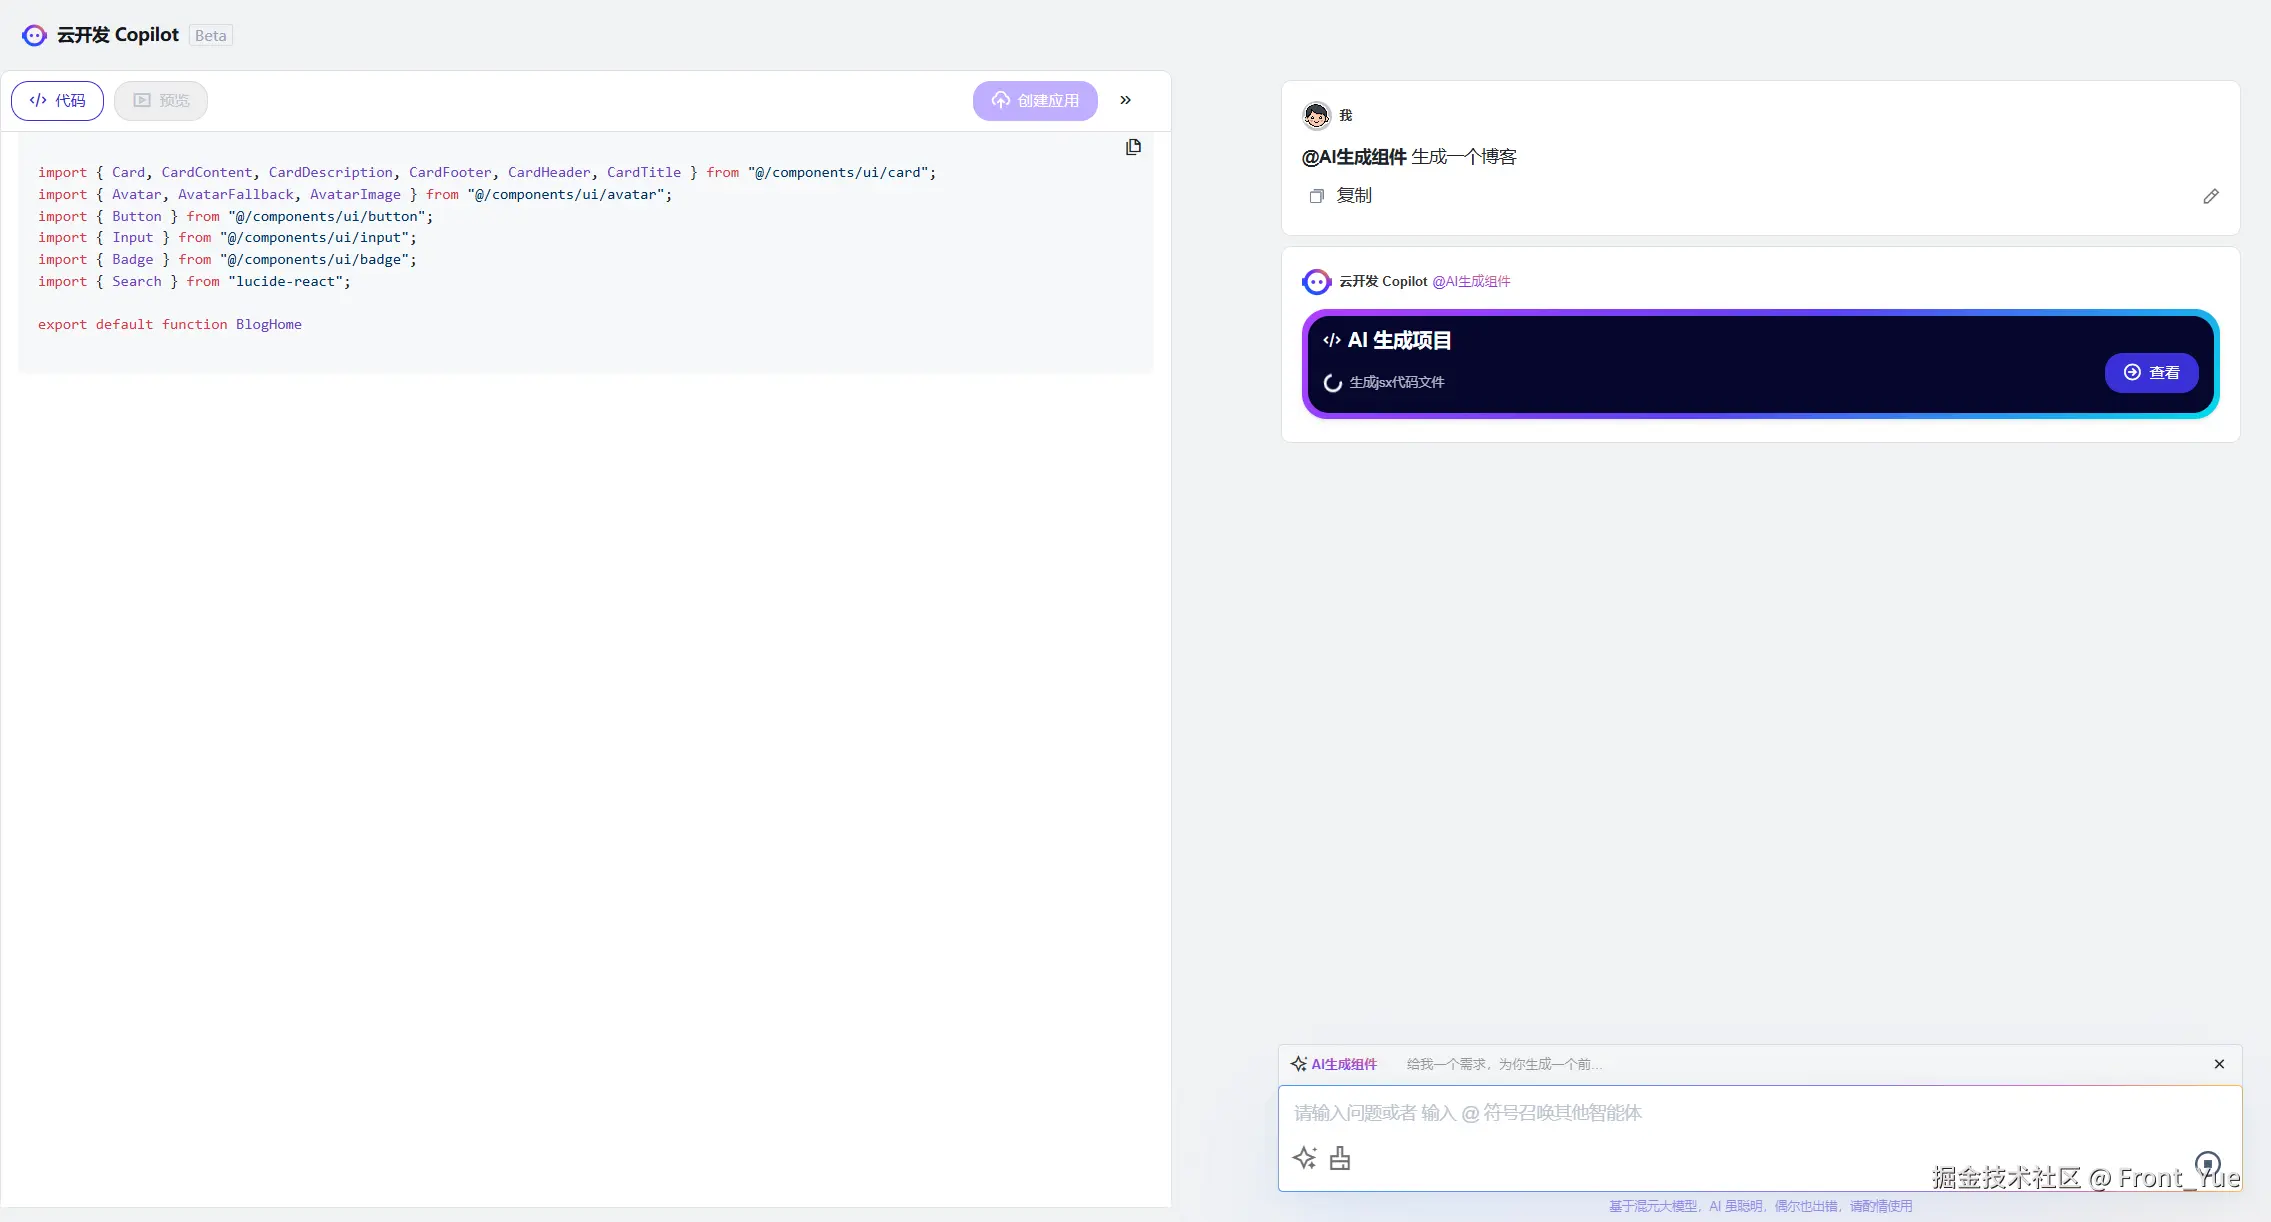Click the 云开发 Copilot logo in header
2271x1222 pixels.
(34, 36)
